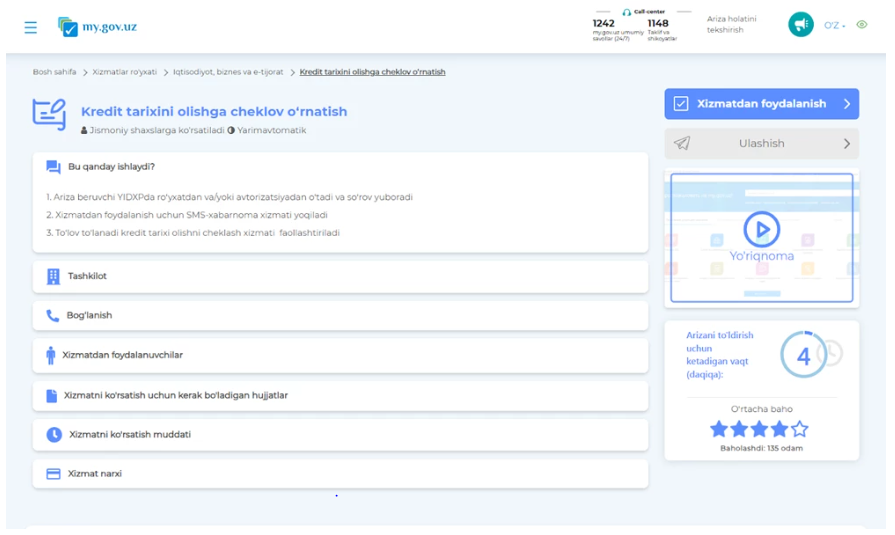Viewport: 895px width, 535px height.
Task: Click the Bu qanday ishlaydi chat icon
Action: pos(53,167)
